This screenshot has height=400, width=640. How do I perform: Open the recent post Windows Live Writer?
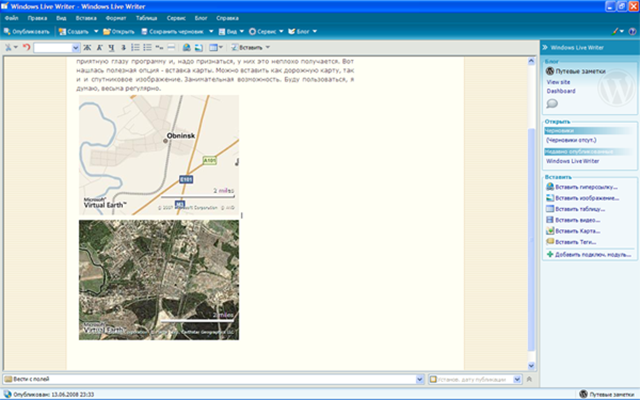pyautogui.click(x=573, y=161)
